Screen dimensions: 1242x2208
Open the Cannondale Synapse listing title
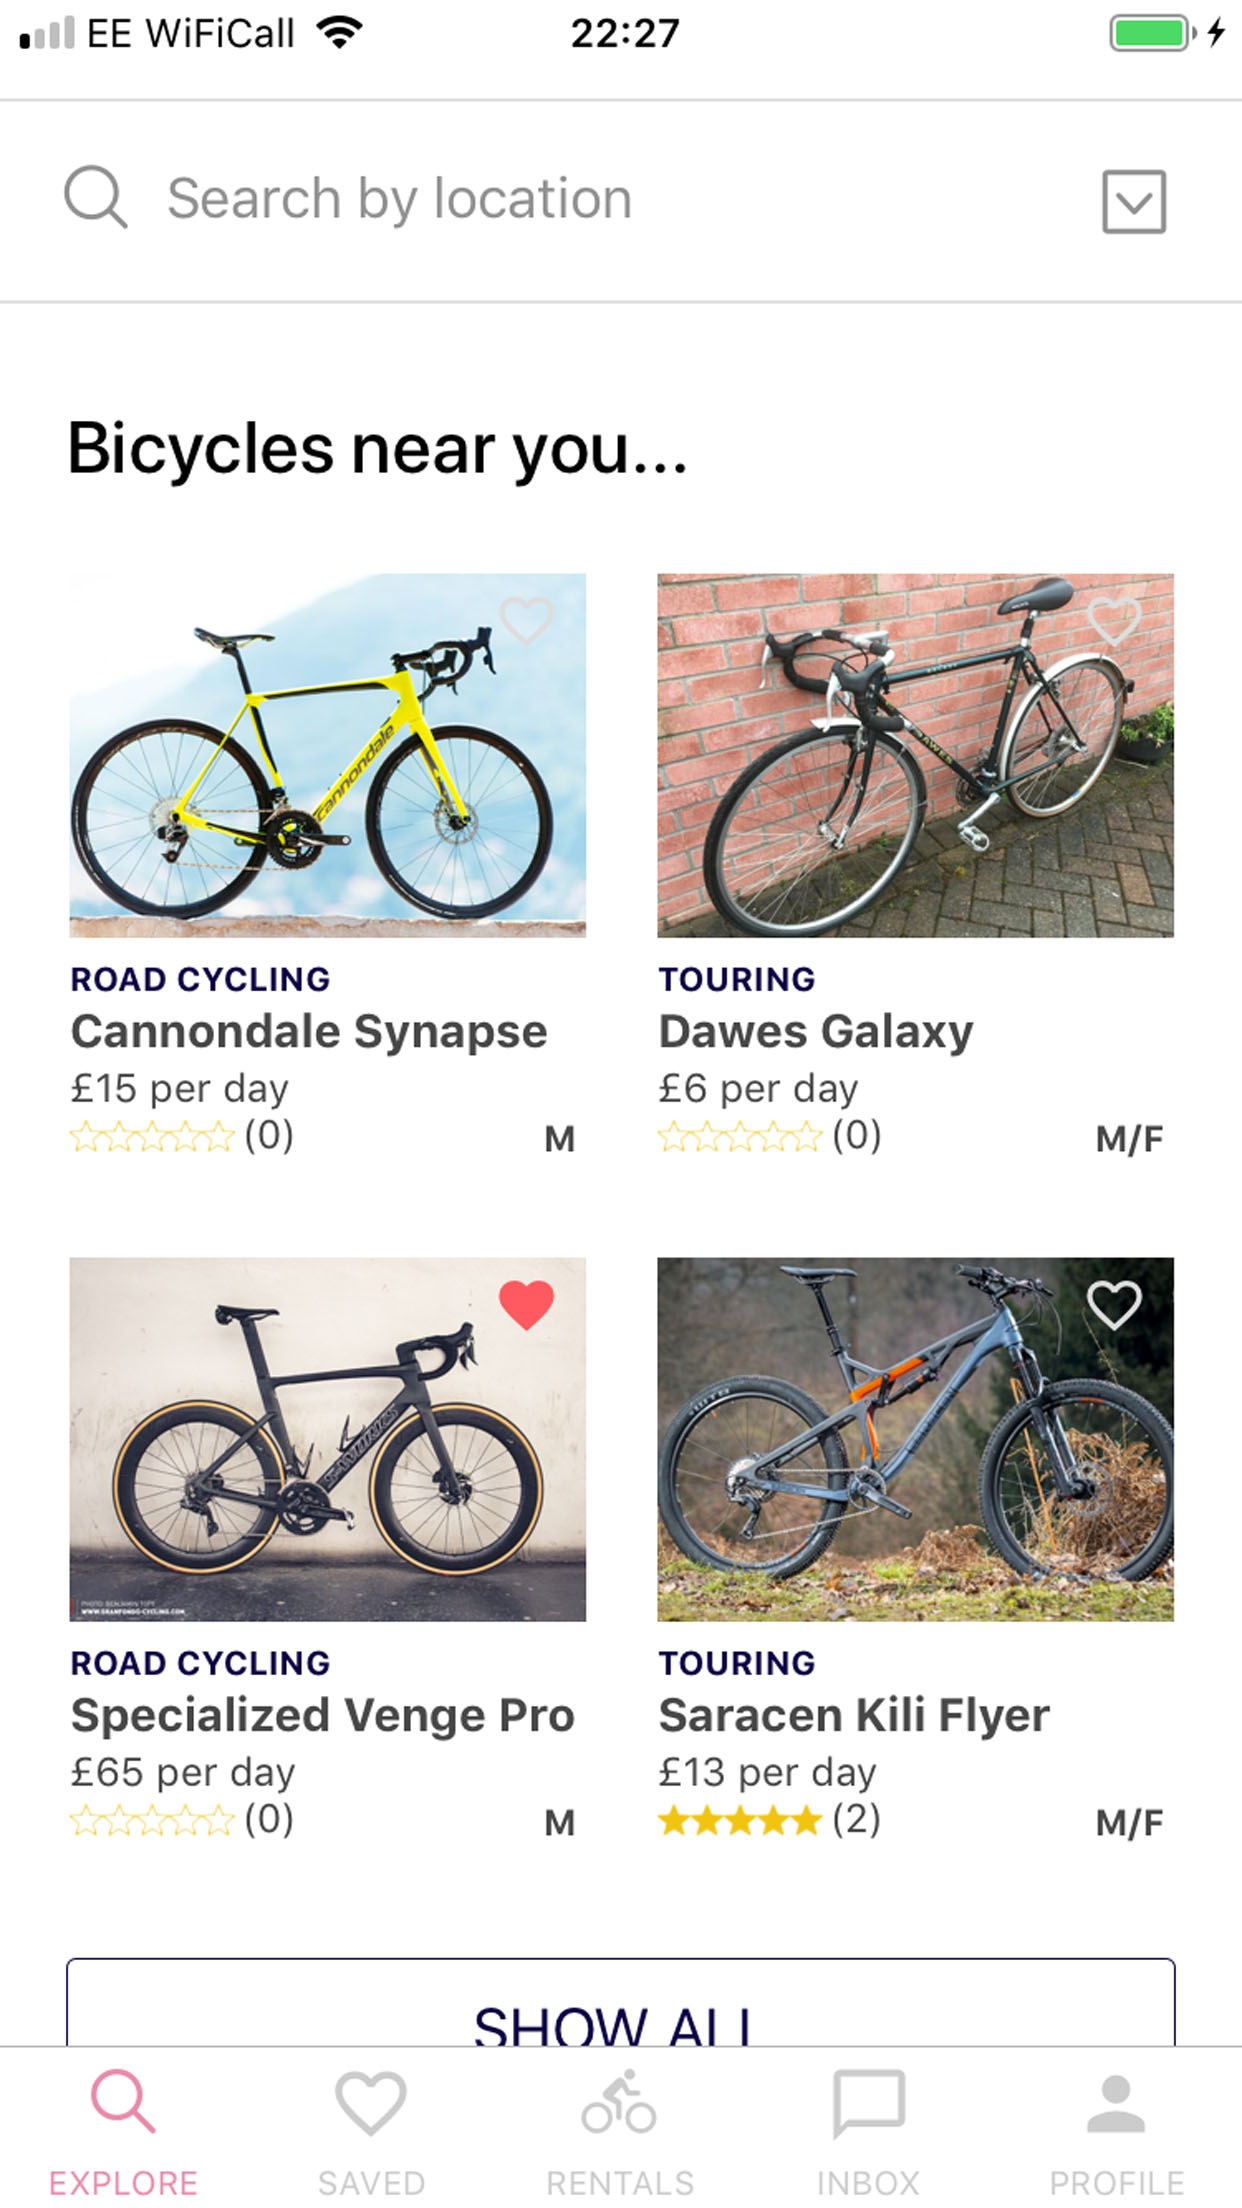point(309,1031)
